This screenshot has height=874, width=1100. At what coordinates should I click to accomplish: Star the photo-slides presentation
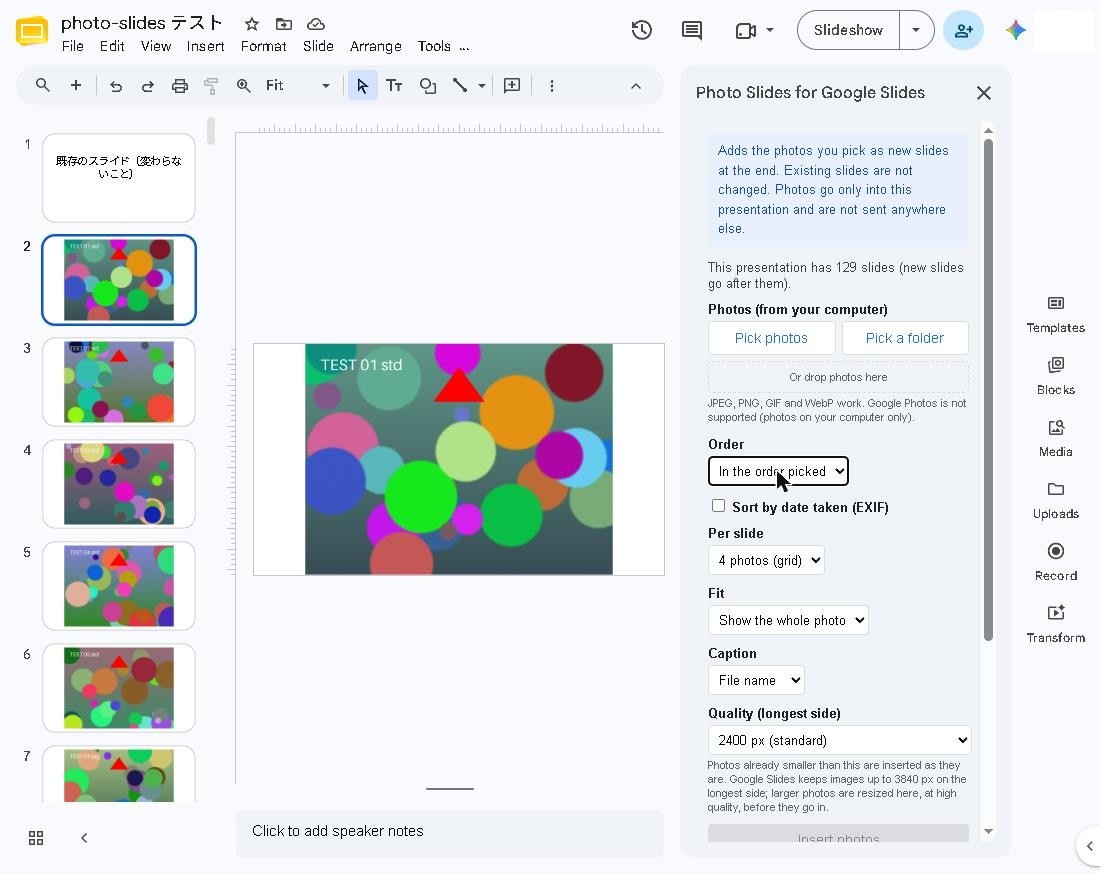coord(252,24)
